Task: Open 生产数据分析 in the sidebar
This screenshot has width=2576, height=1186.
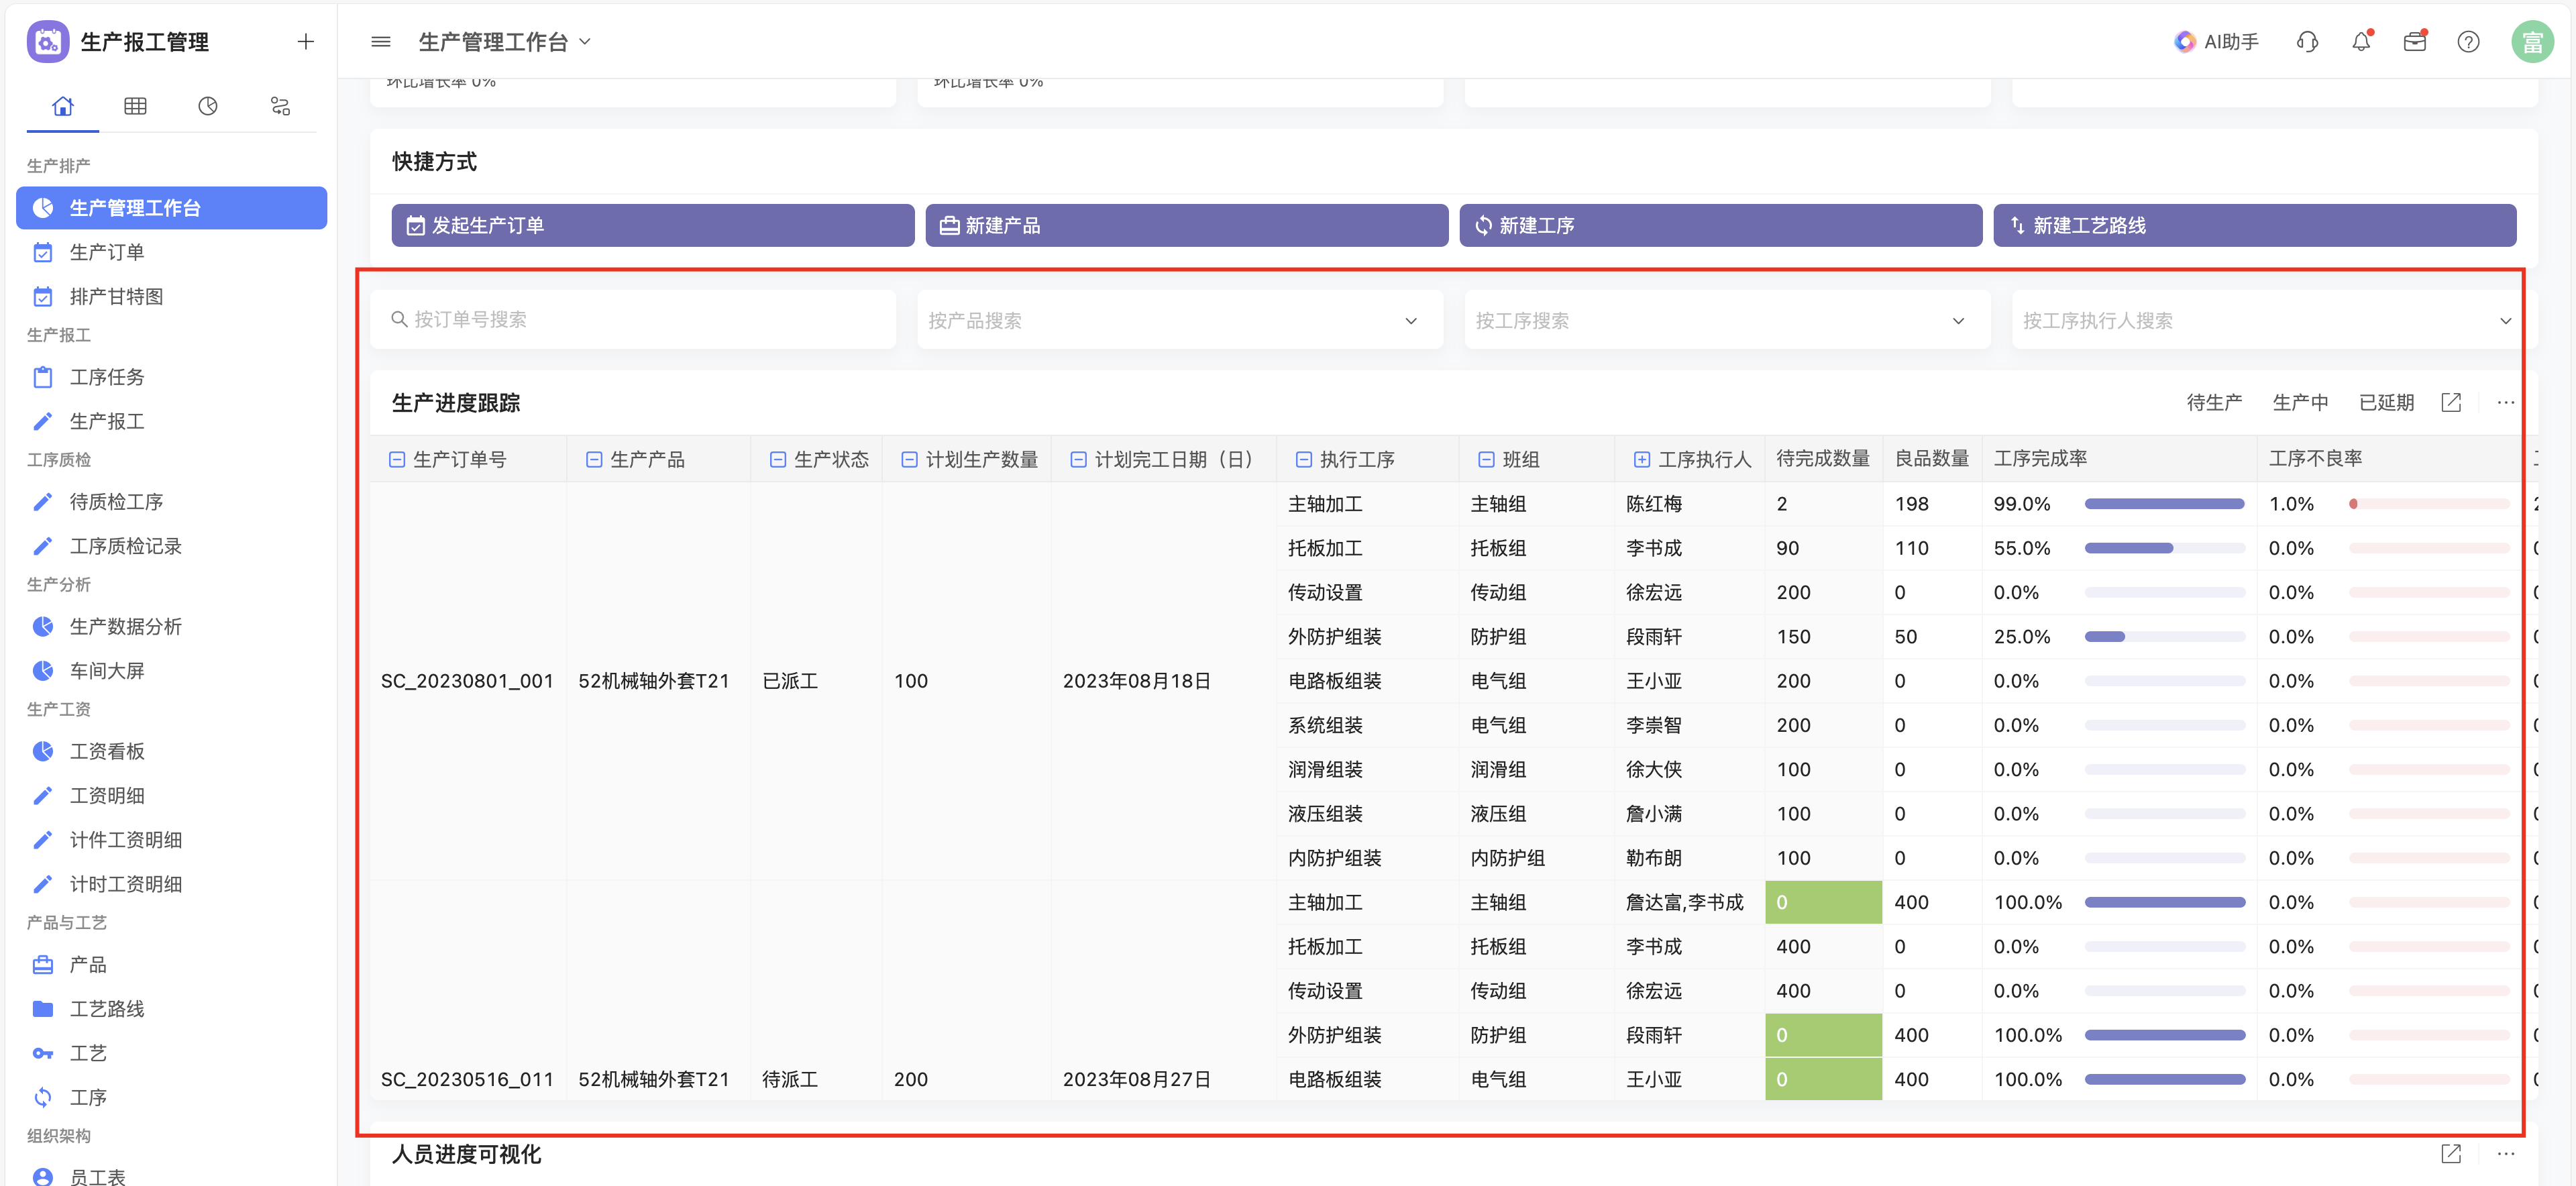Action: pos(172,626)
